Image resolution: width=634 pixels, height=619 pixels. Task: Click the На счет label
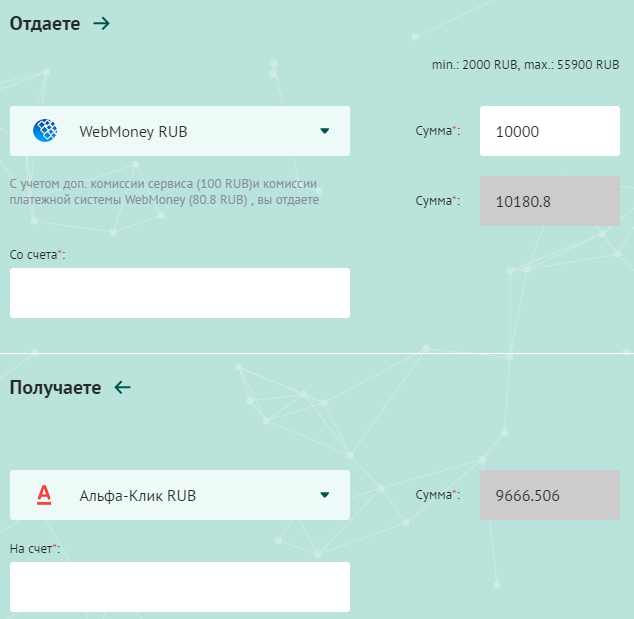[x=35, y=549]
